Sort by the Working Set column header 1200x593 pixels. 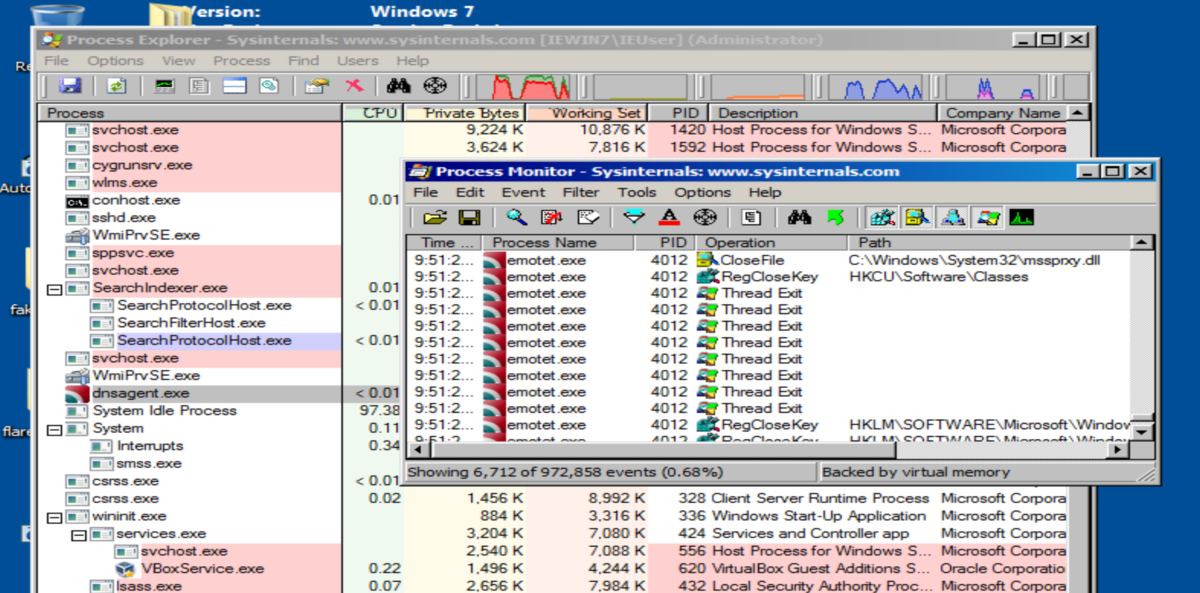coord(586,113)
